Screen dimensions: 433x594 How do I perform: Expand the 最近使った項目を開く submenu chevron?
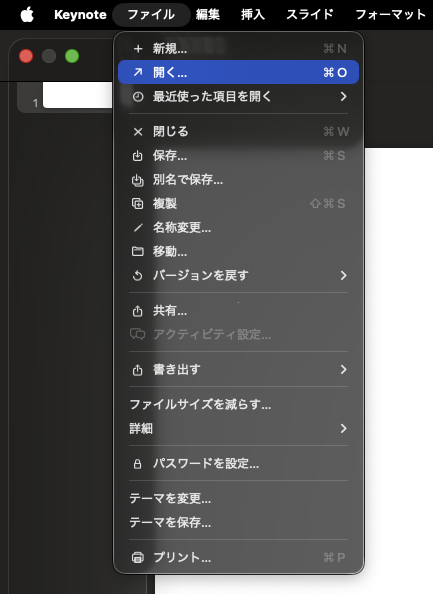click(343, 96)
